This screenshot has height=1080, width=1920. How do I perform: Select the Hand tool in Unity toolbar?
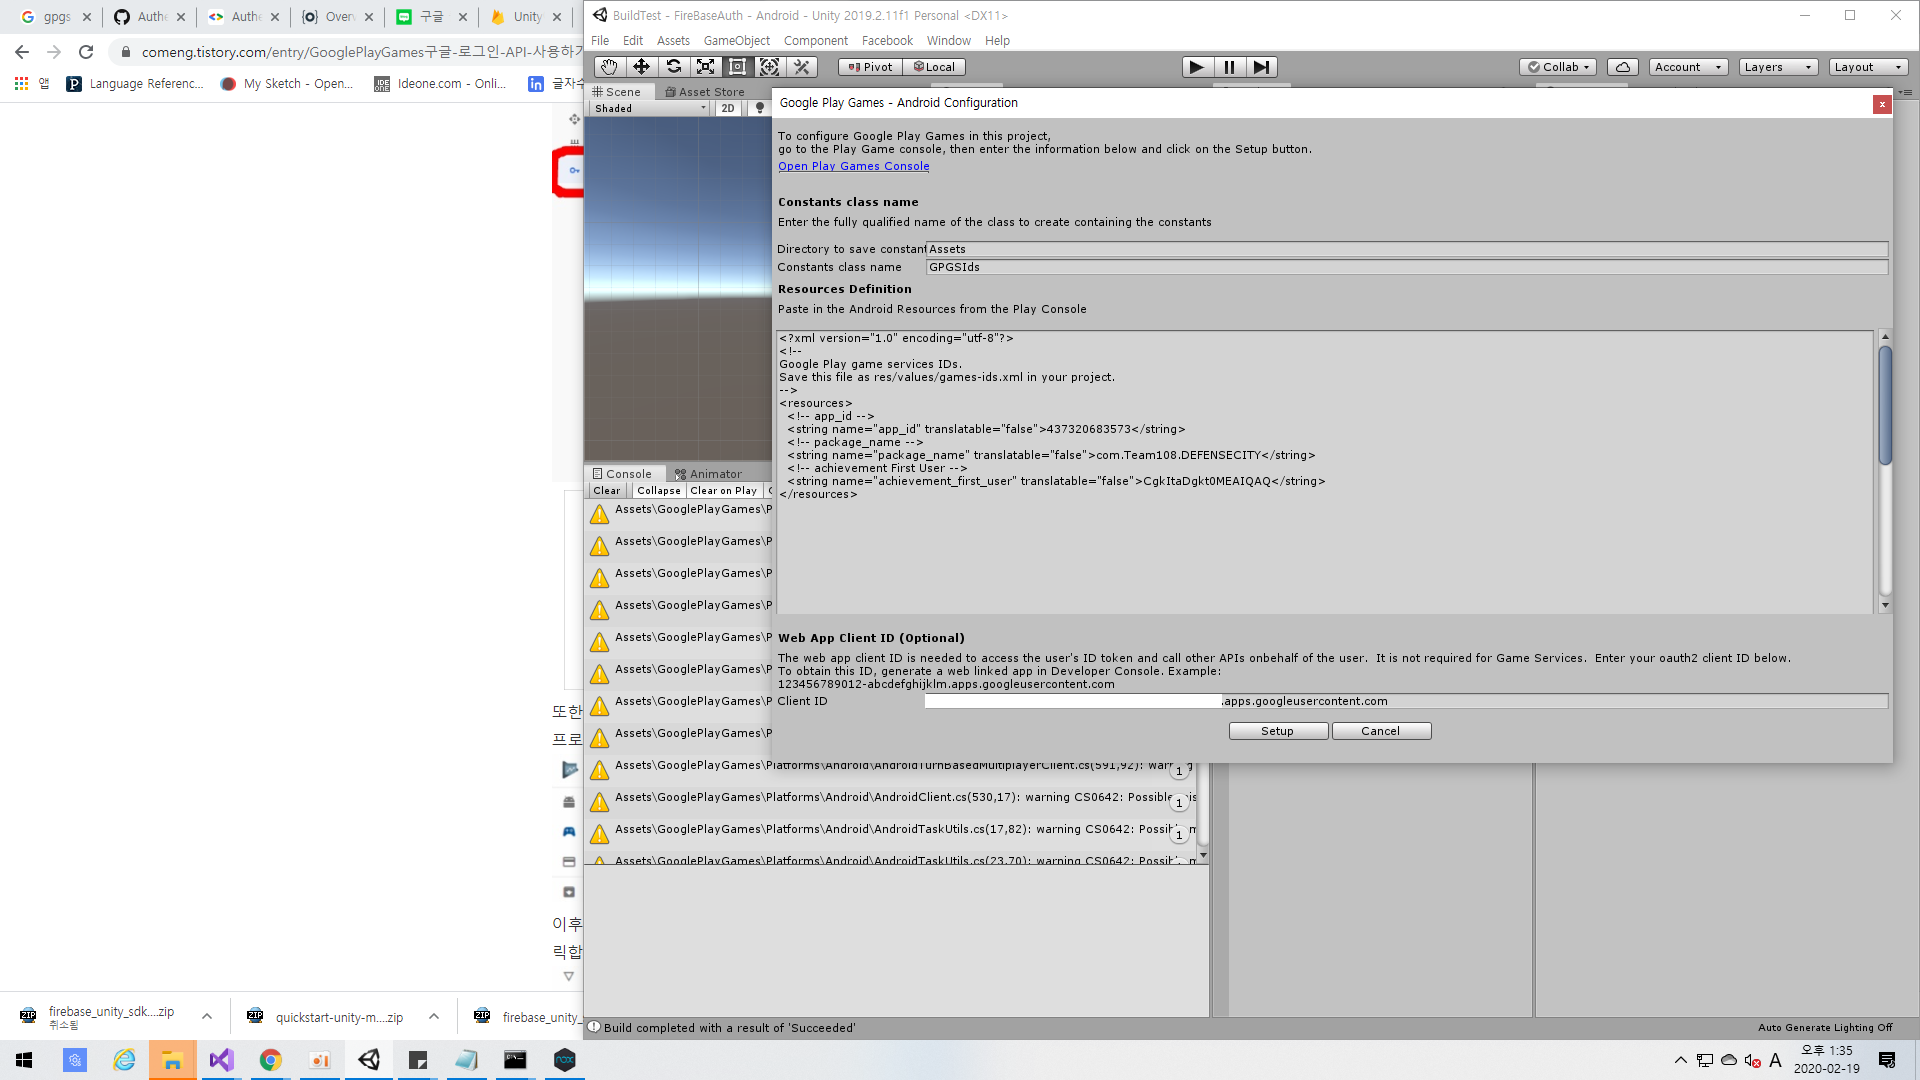tap(609, 67)
